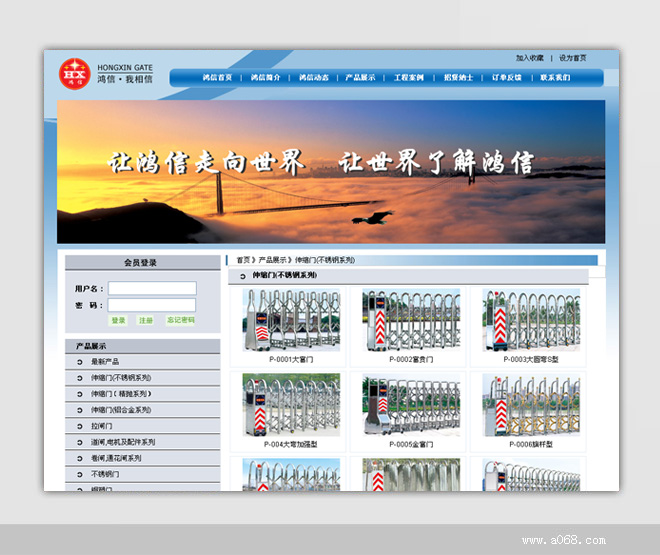The width and height of the screenshot is (660, 555).
Task: Open 招贤纳士 navigation item
Action: 458,77
